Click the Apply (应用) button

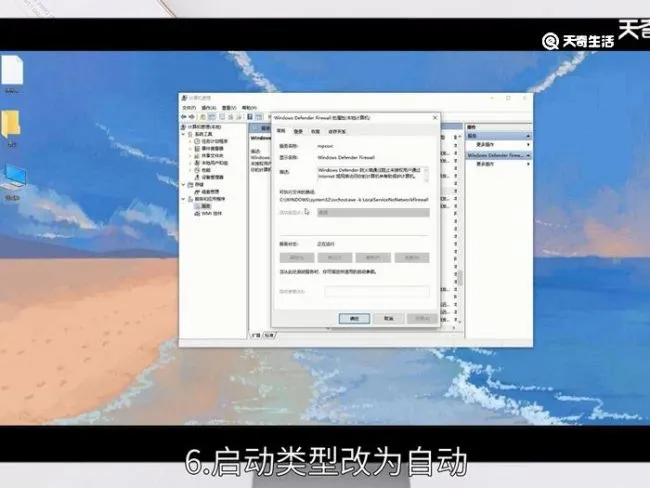(x=422, y=318)
